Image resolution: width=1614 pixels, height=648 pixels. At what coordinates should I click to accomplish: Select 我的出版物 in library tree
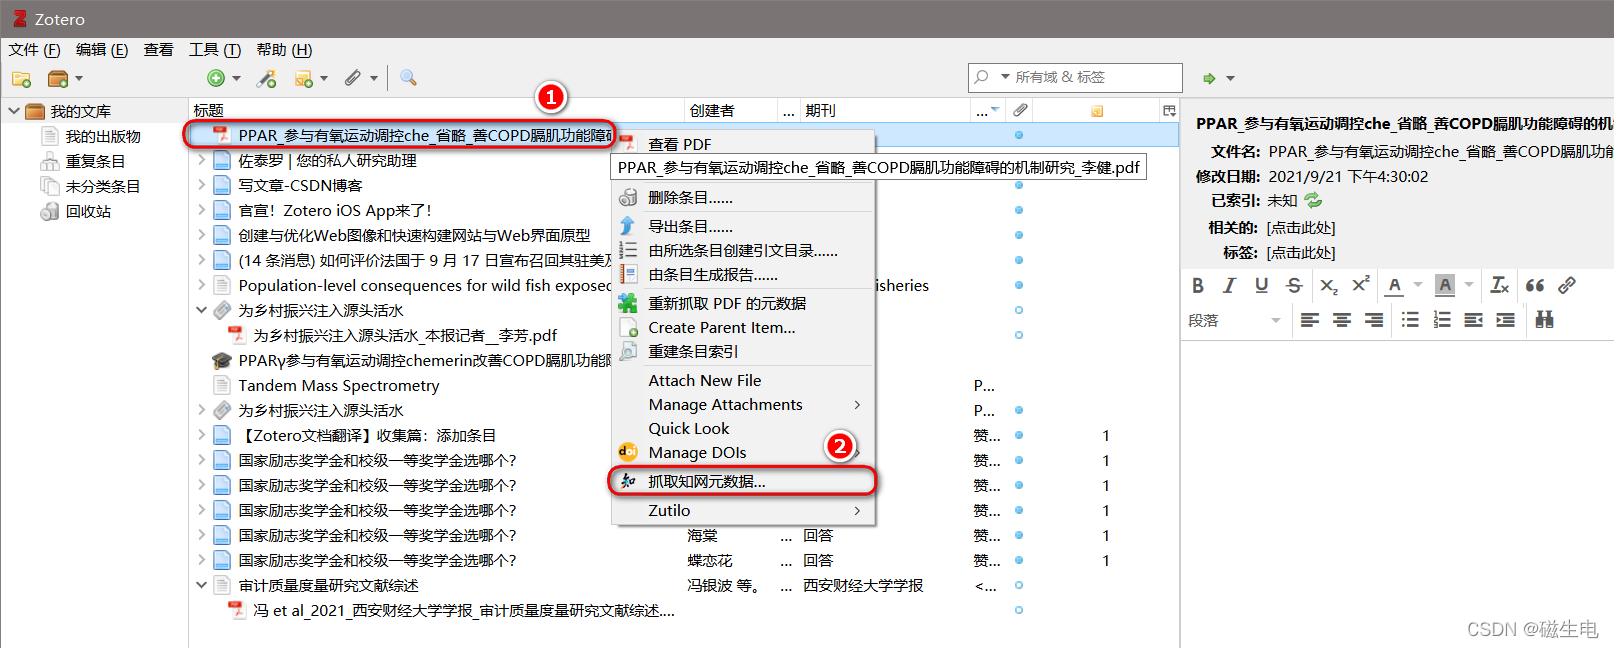point(103,136)
